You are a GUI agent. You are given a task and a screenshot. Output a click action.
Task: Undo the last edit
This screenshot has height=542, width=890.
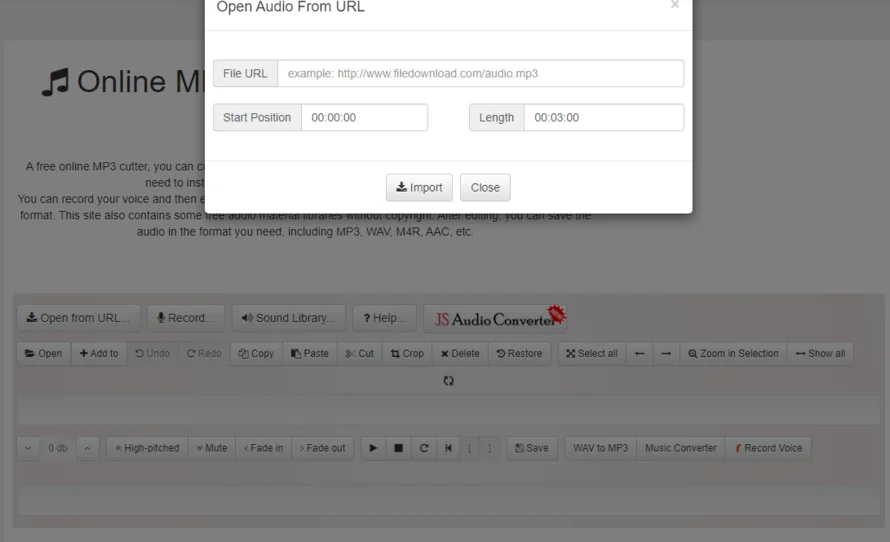tap(152, 354)
